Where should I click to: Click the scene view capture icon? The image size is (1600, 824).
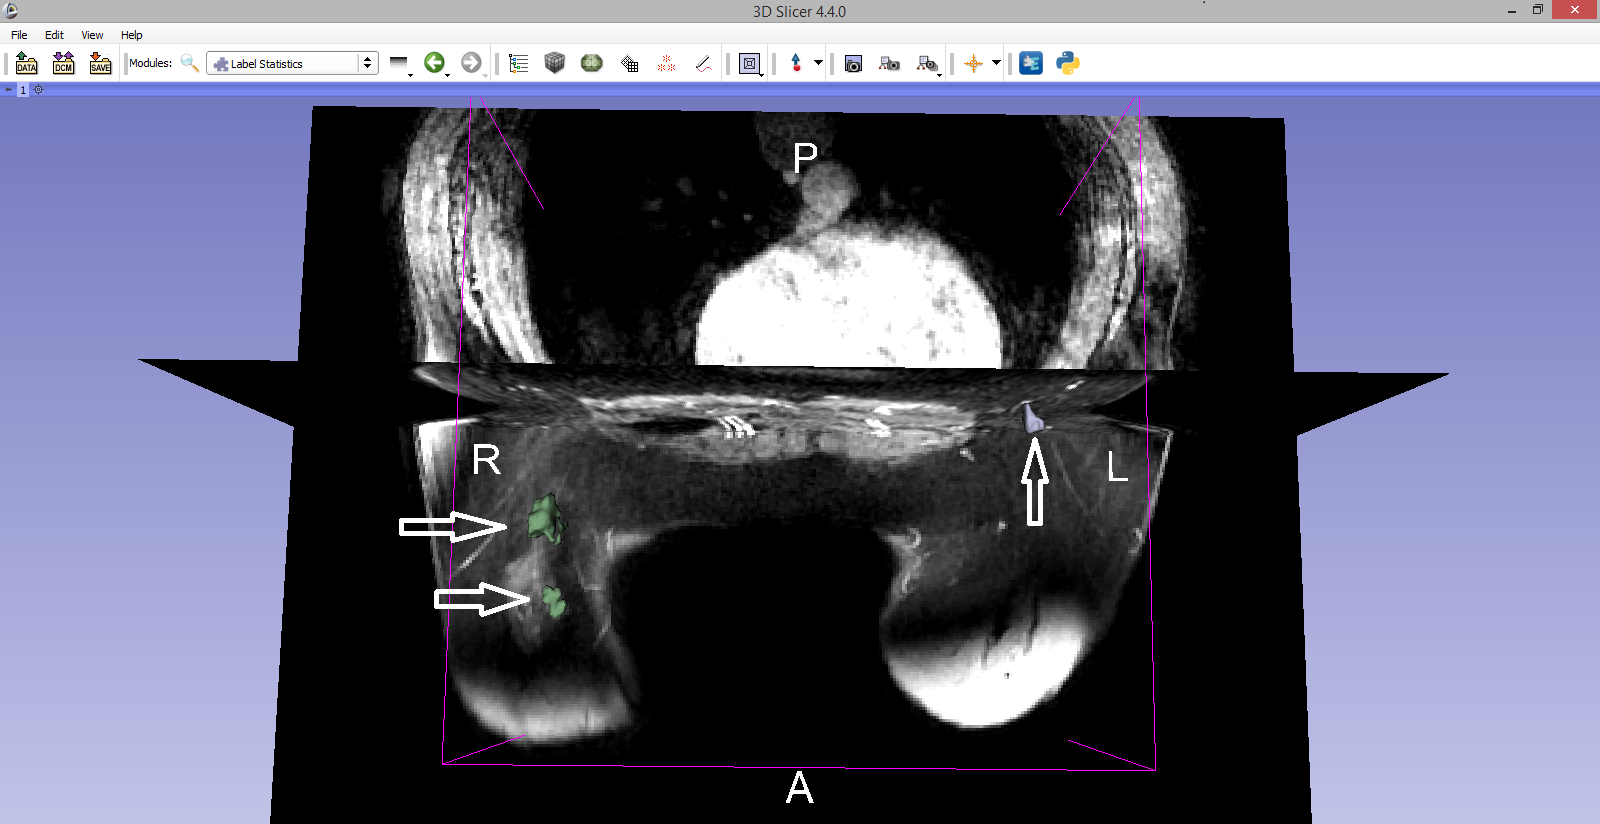[x=889, y=63]
